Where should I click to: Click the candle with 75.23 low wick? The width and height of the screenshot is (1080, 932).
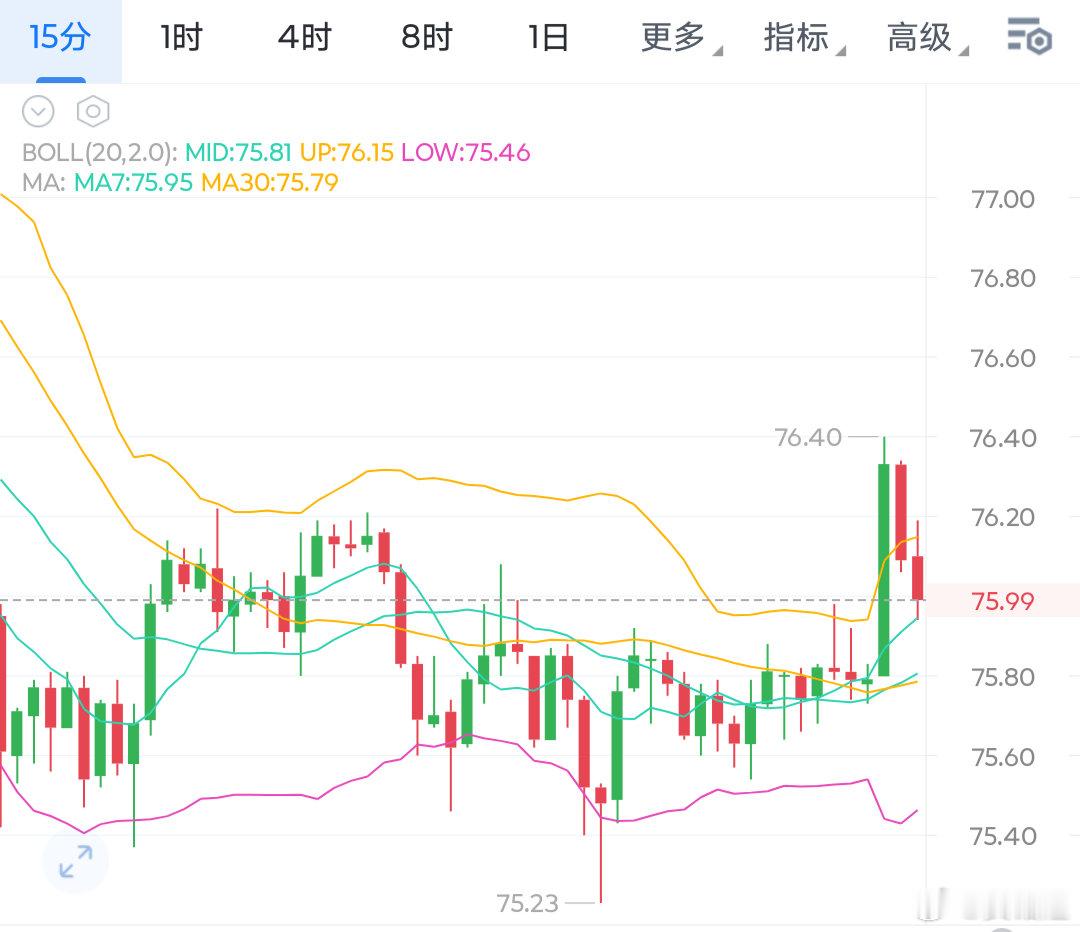601,794
